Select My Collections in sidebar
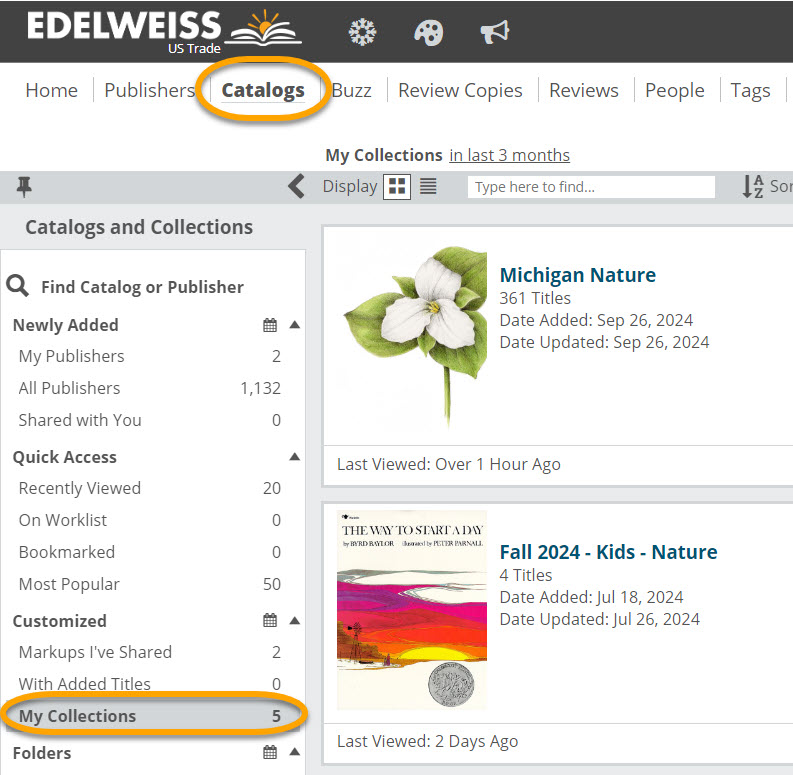This screenshot has width=793, height=775. point(153,716)
